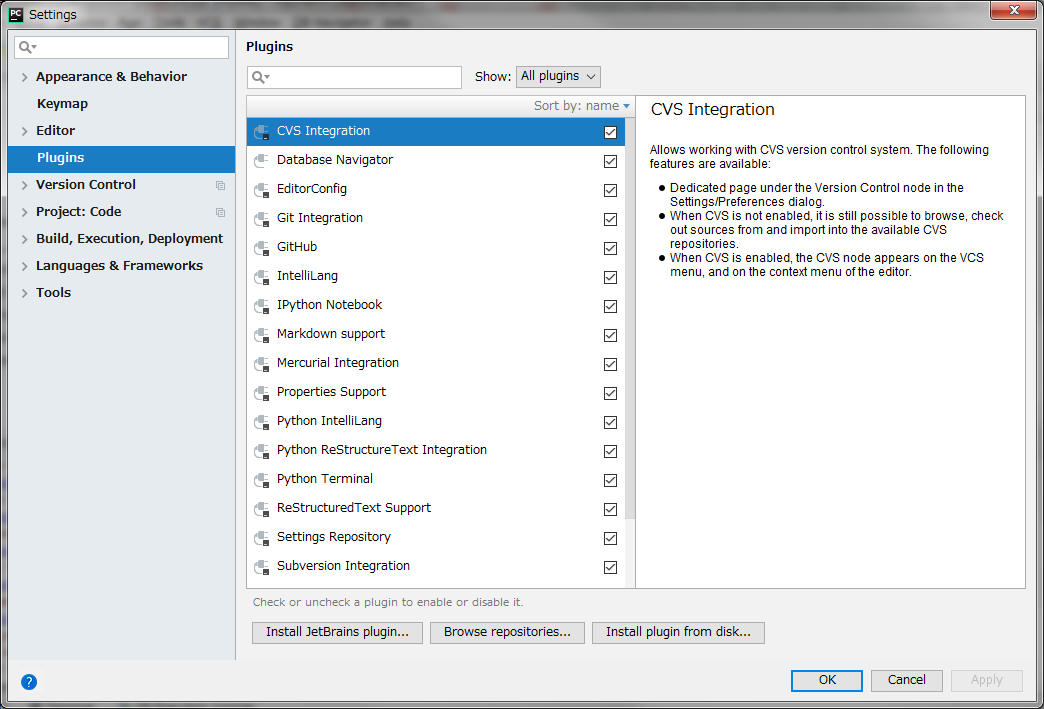This screenshot has height=709, width=1044.
Task: Select ReStructuredText Support plugin row
Action: point(436,508)
